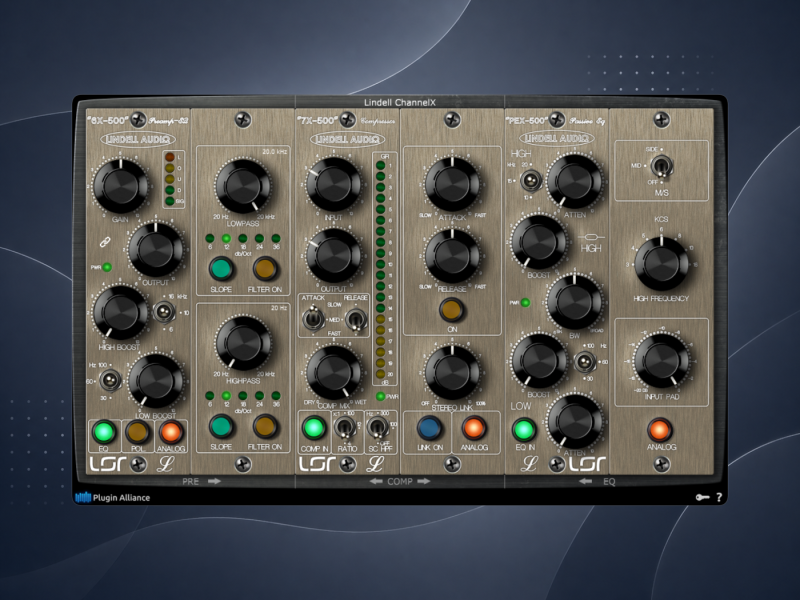Flip the PEX-500 HIGH kHz frequency switch
800x600 pixels.
coord(531,180)
